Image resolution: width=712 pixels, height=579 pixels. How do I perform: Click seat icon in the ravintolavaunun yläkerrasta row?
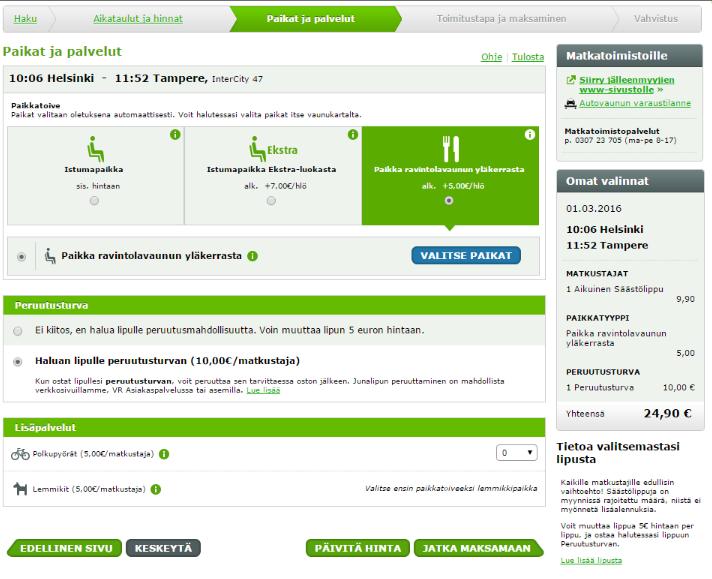(50, 256)
